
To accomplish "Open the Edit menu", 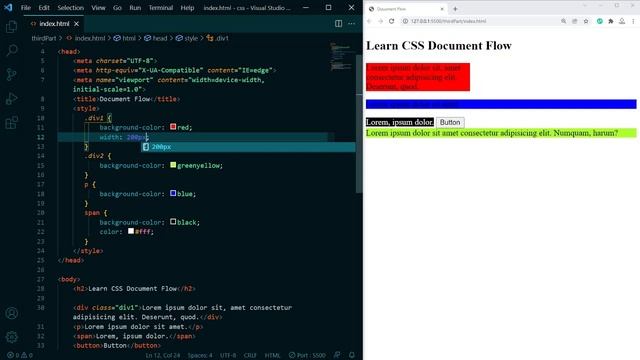I will [x=44, y=8].
